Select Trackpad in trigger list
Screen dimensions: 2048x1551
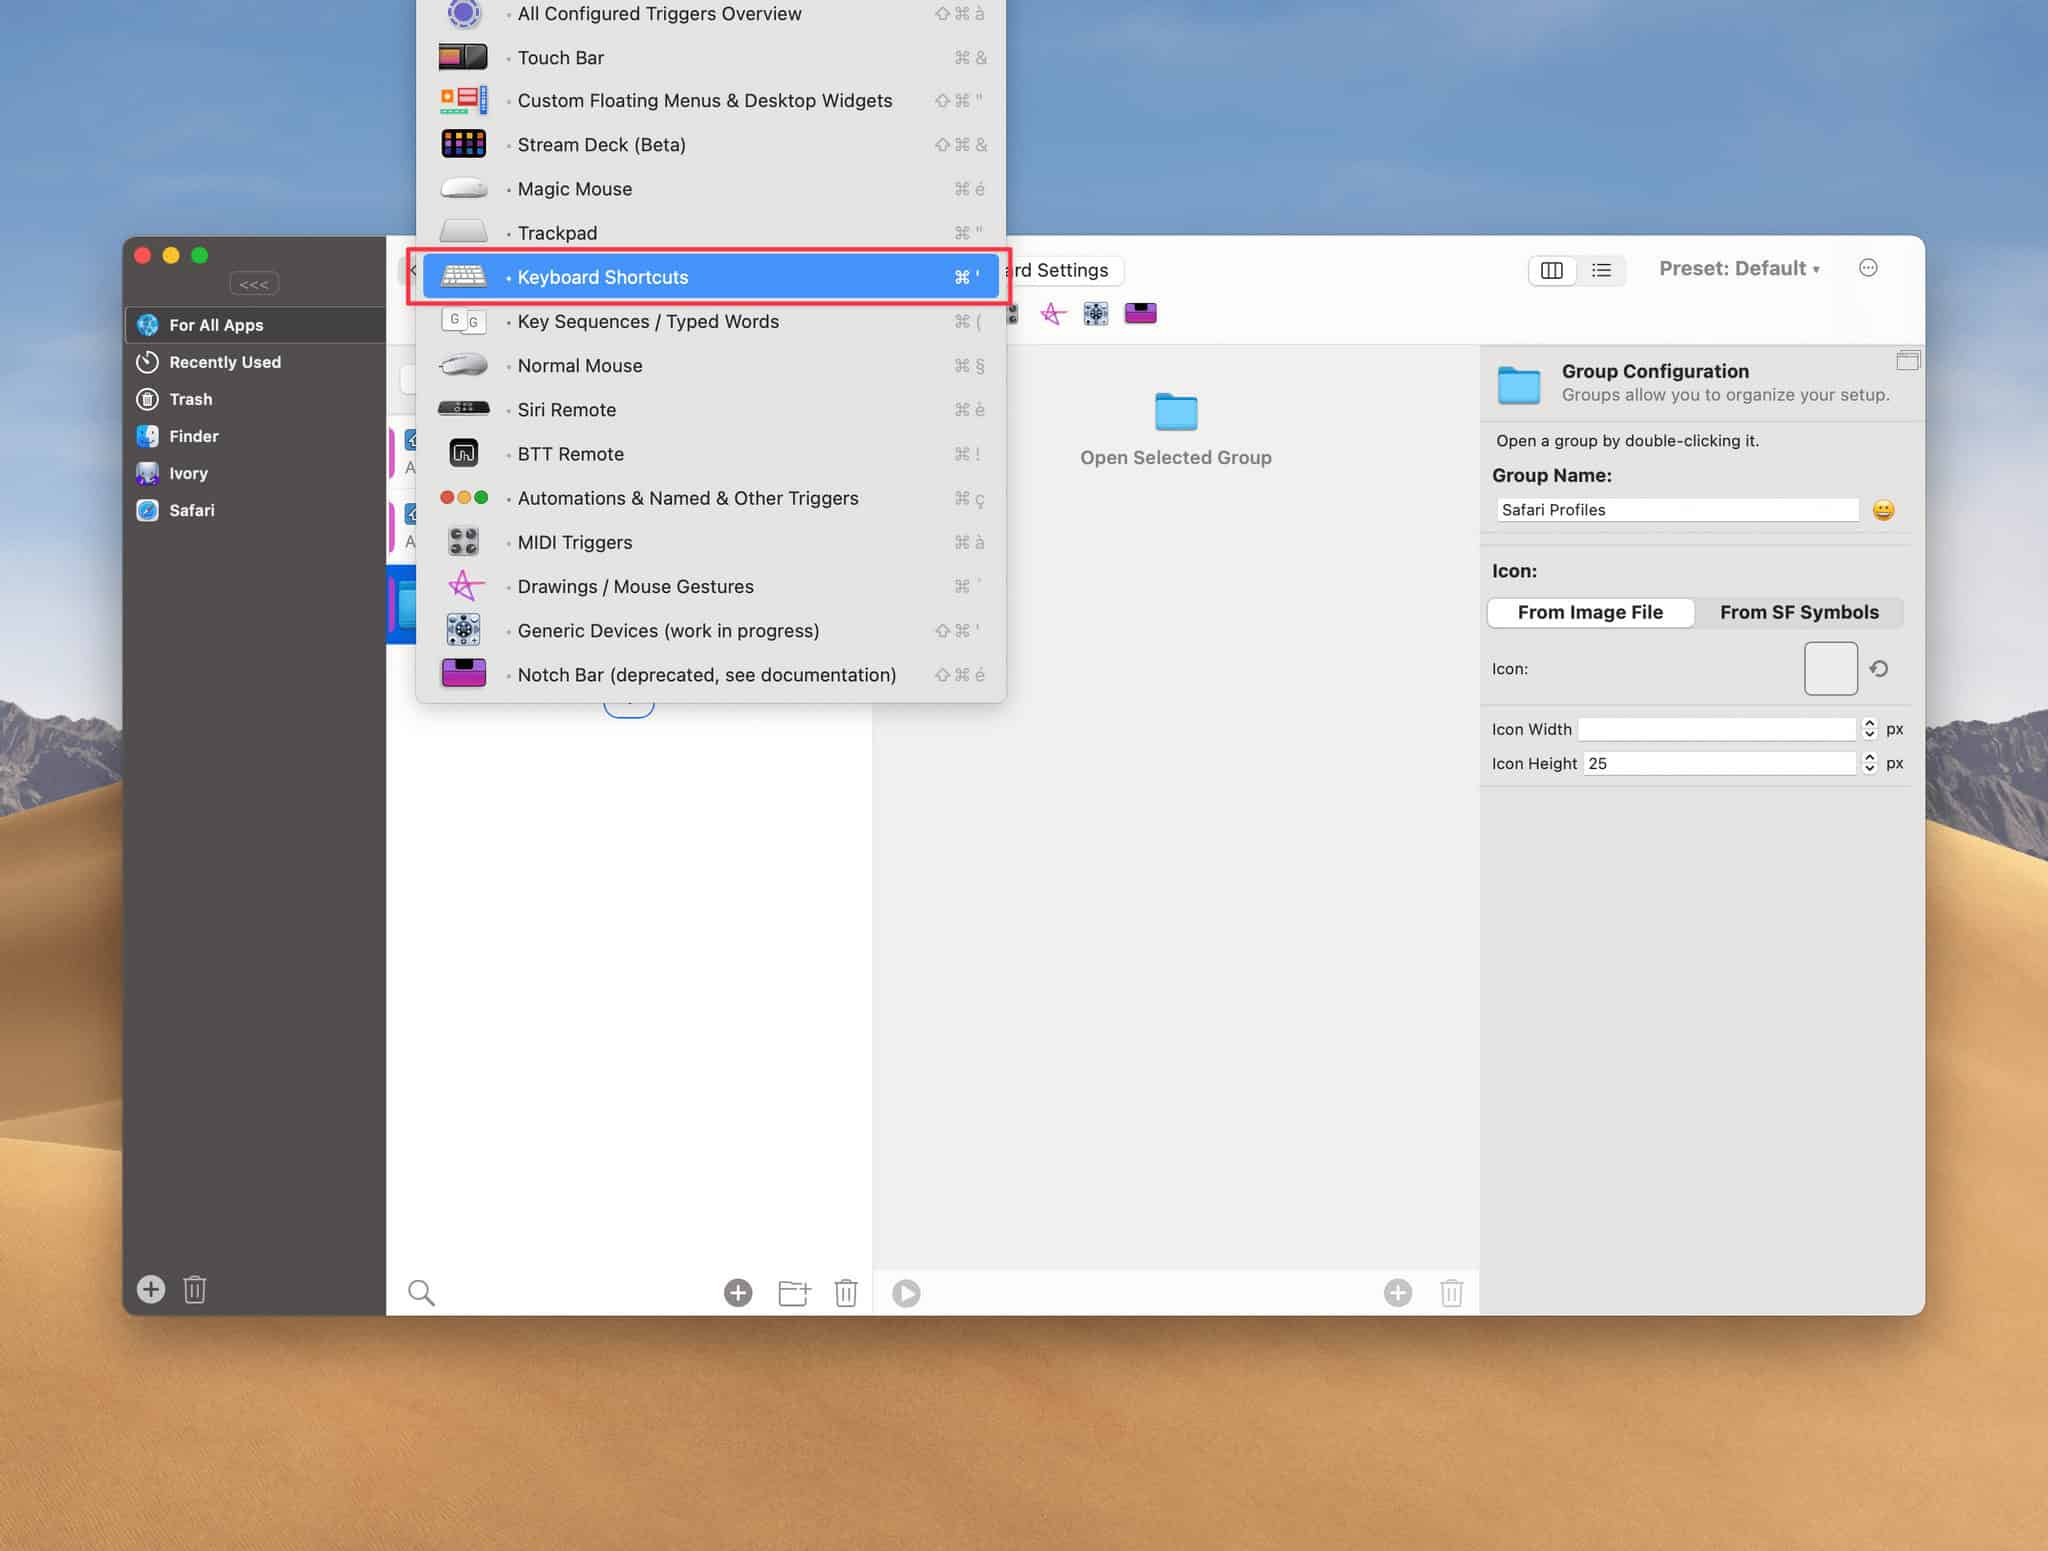pos(711,233)
